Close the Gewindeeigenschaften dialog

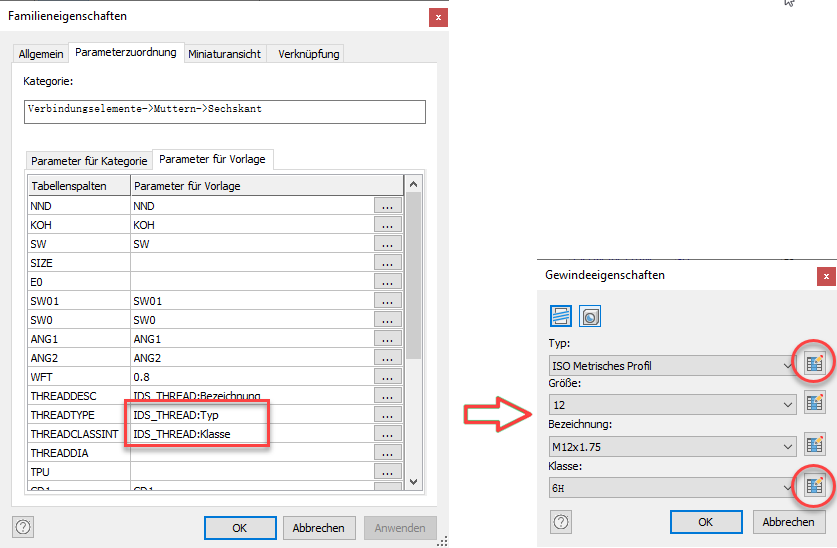tap(826, 276)
